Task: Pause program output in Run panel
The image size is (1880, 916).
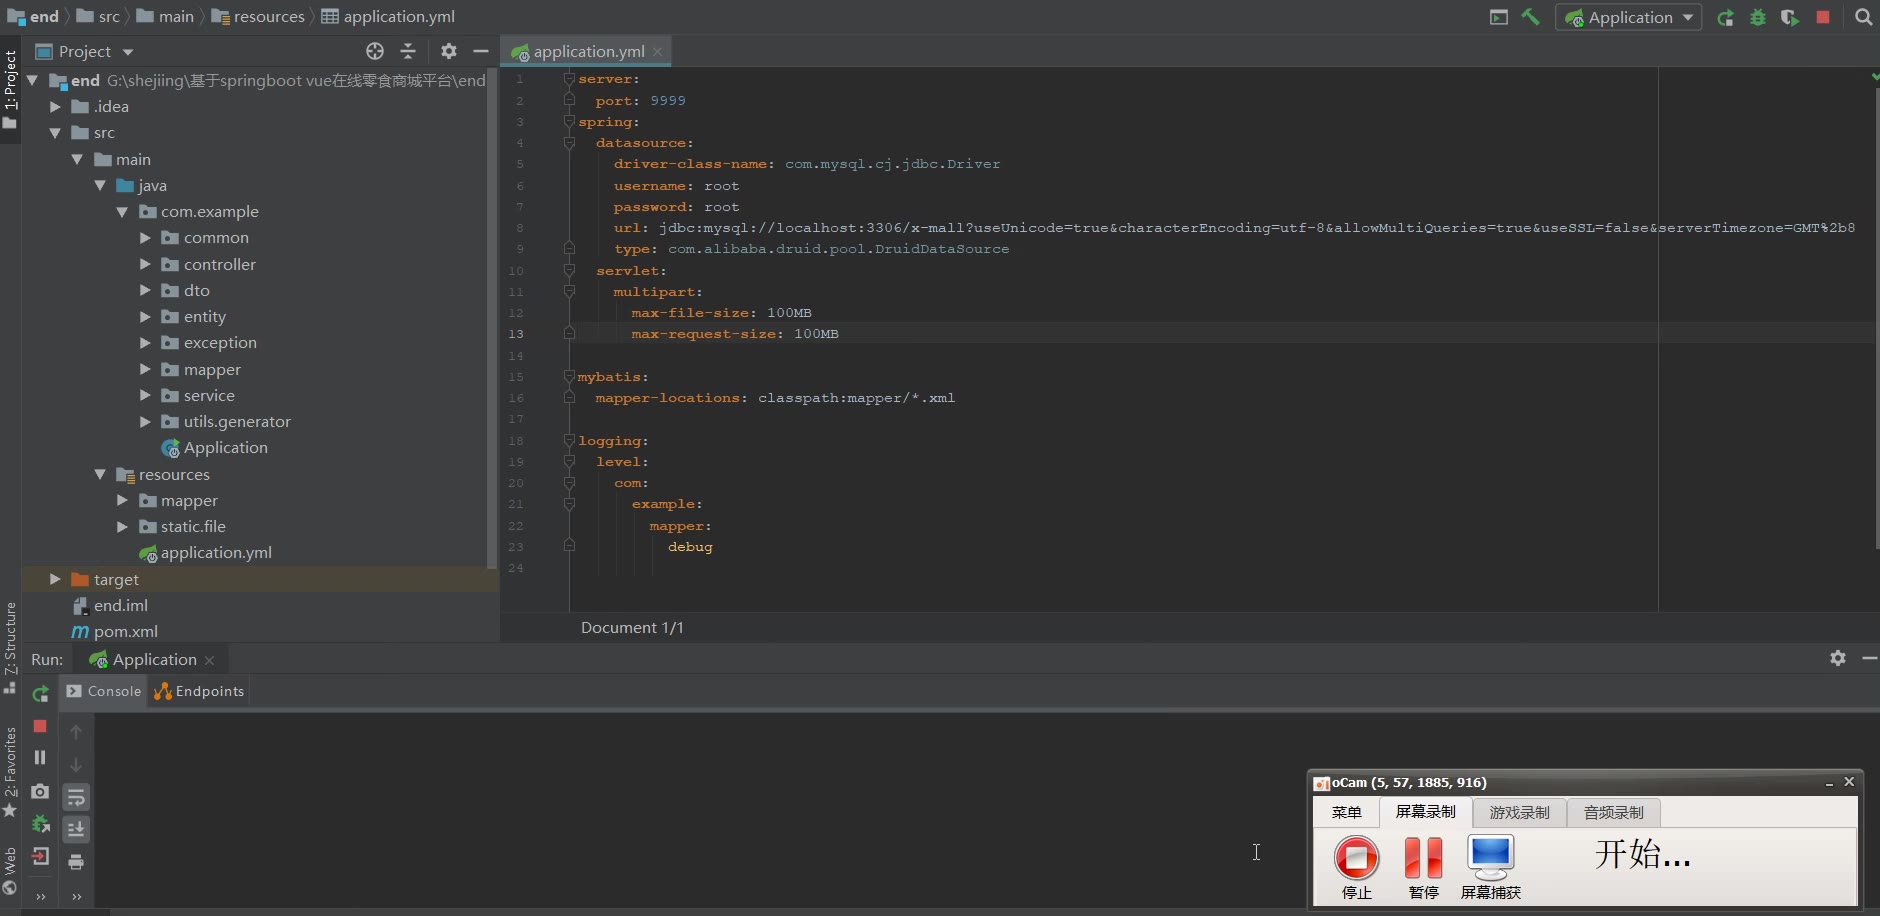Action: point(40,758)
